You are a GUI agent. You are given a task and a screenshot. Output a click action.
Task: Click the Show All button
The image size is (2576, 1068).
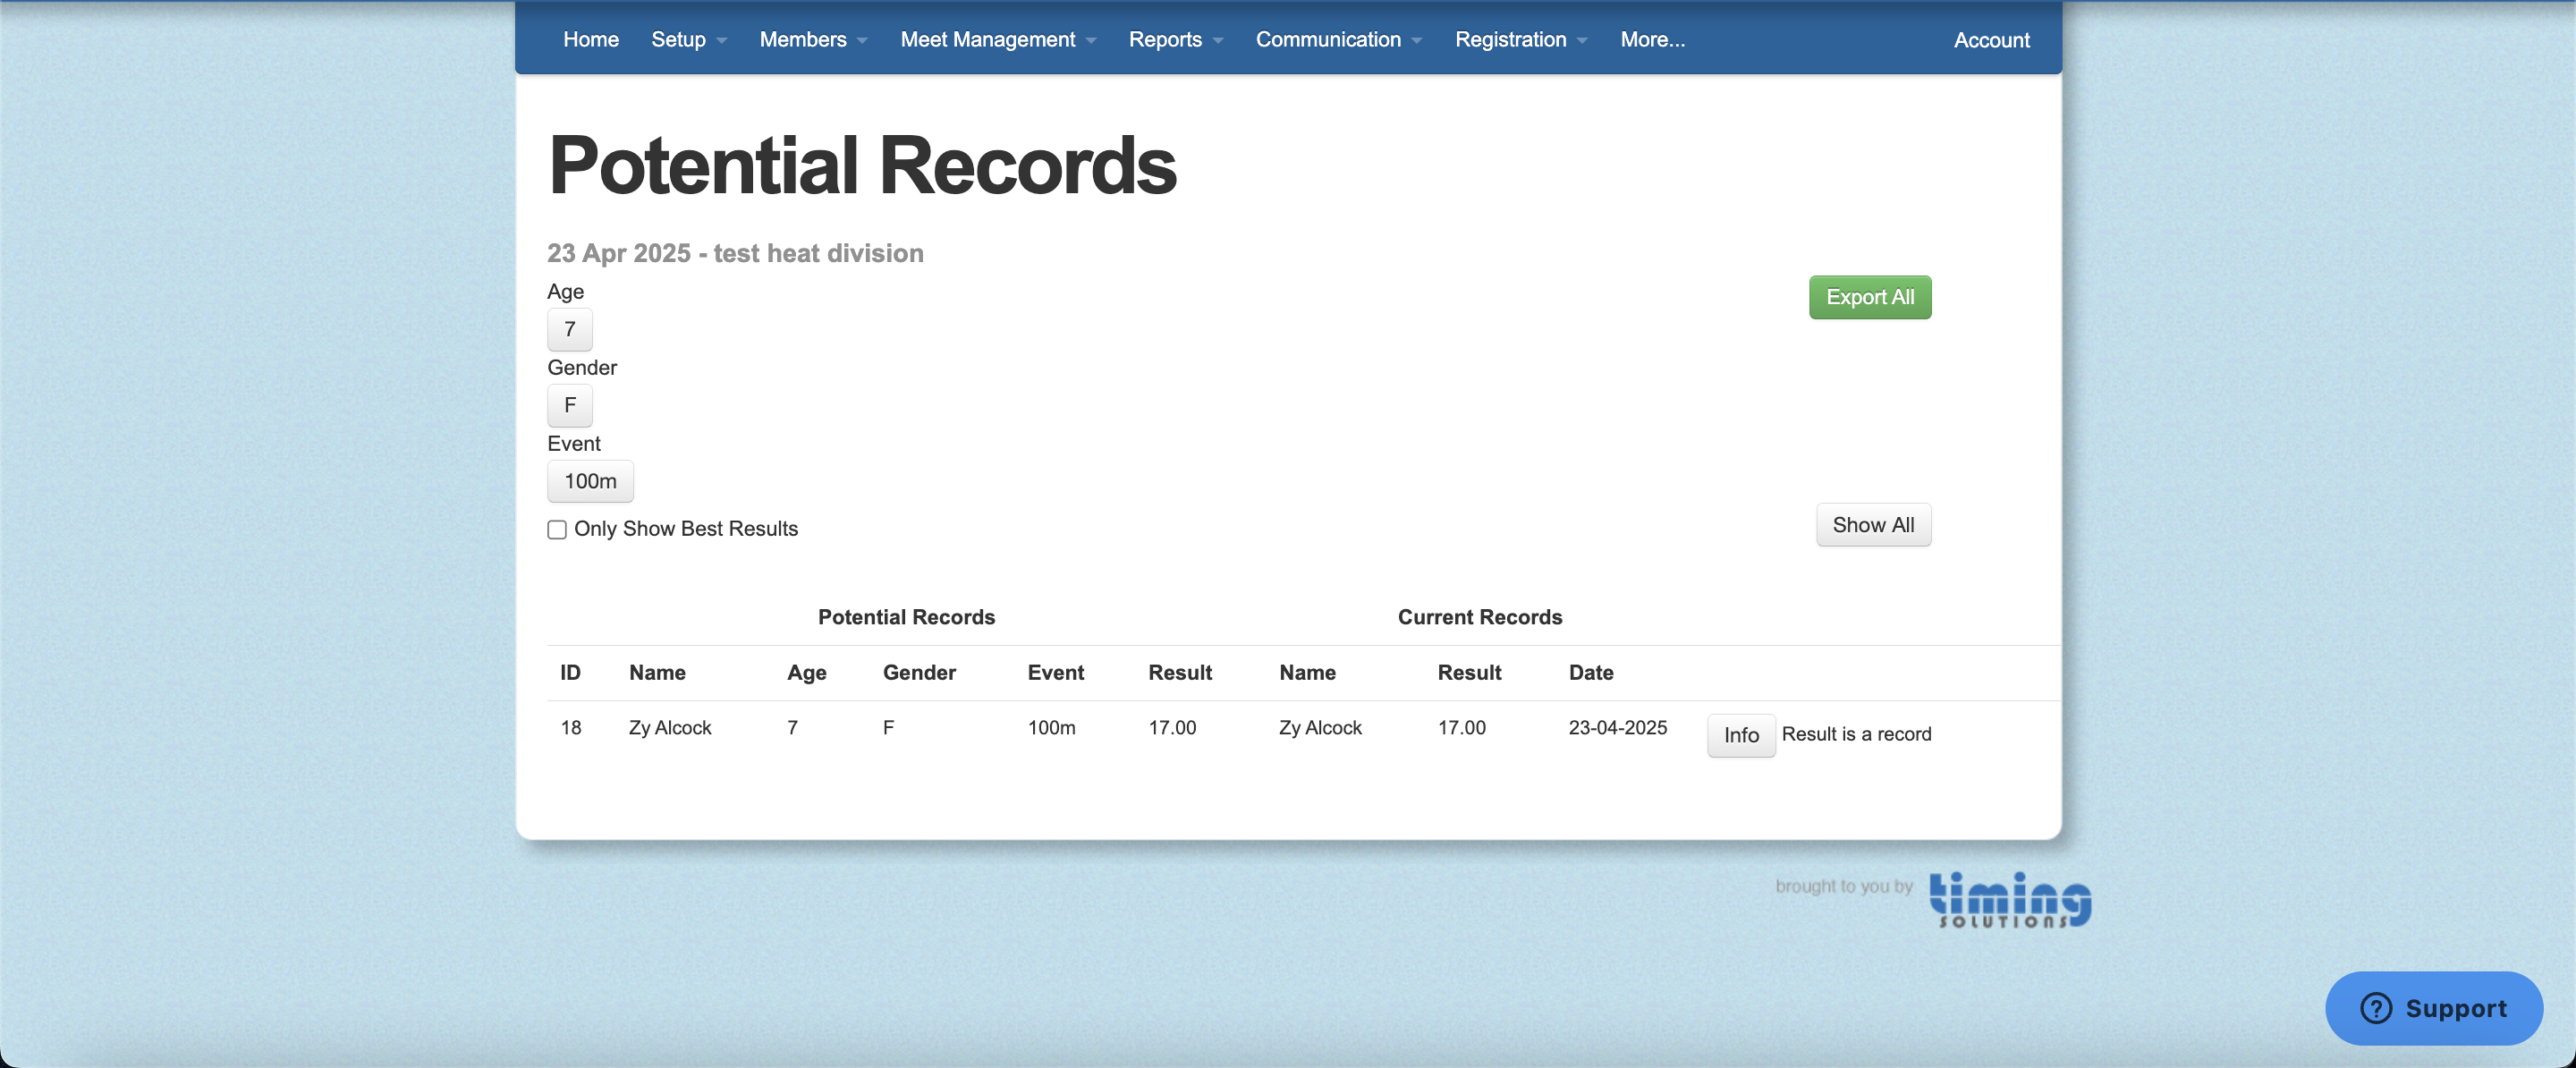(x=1873, y=525)
